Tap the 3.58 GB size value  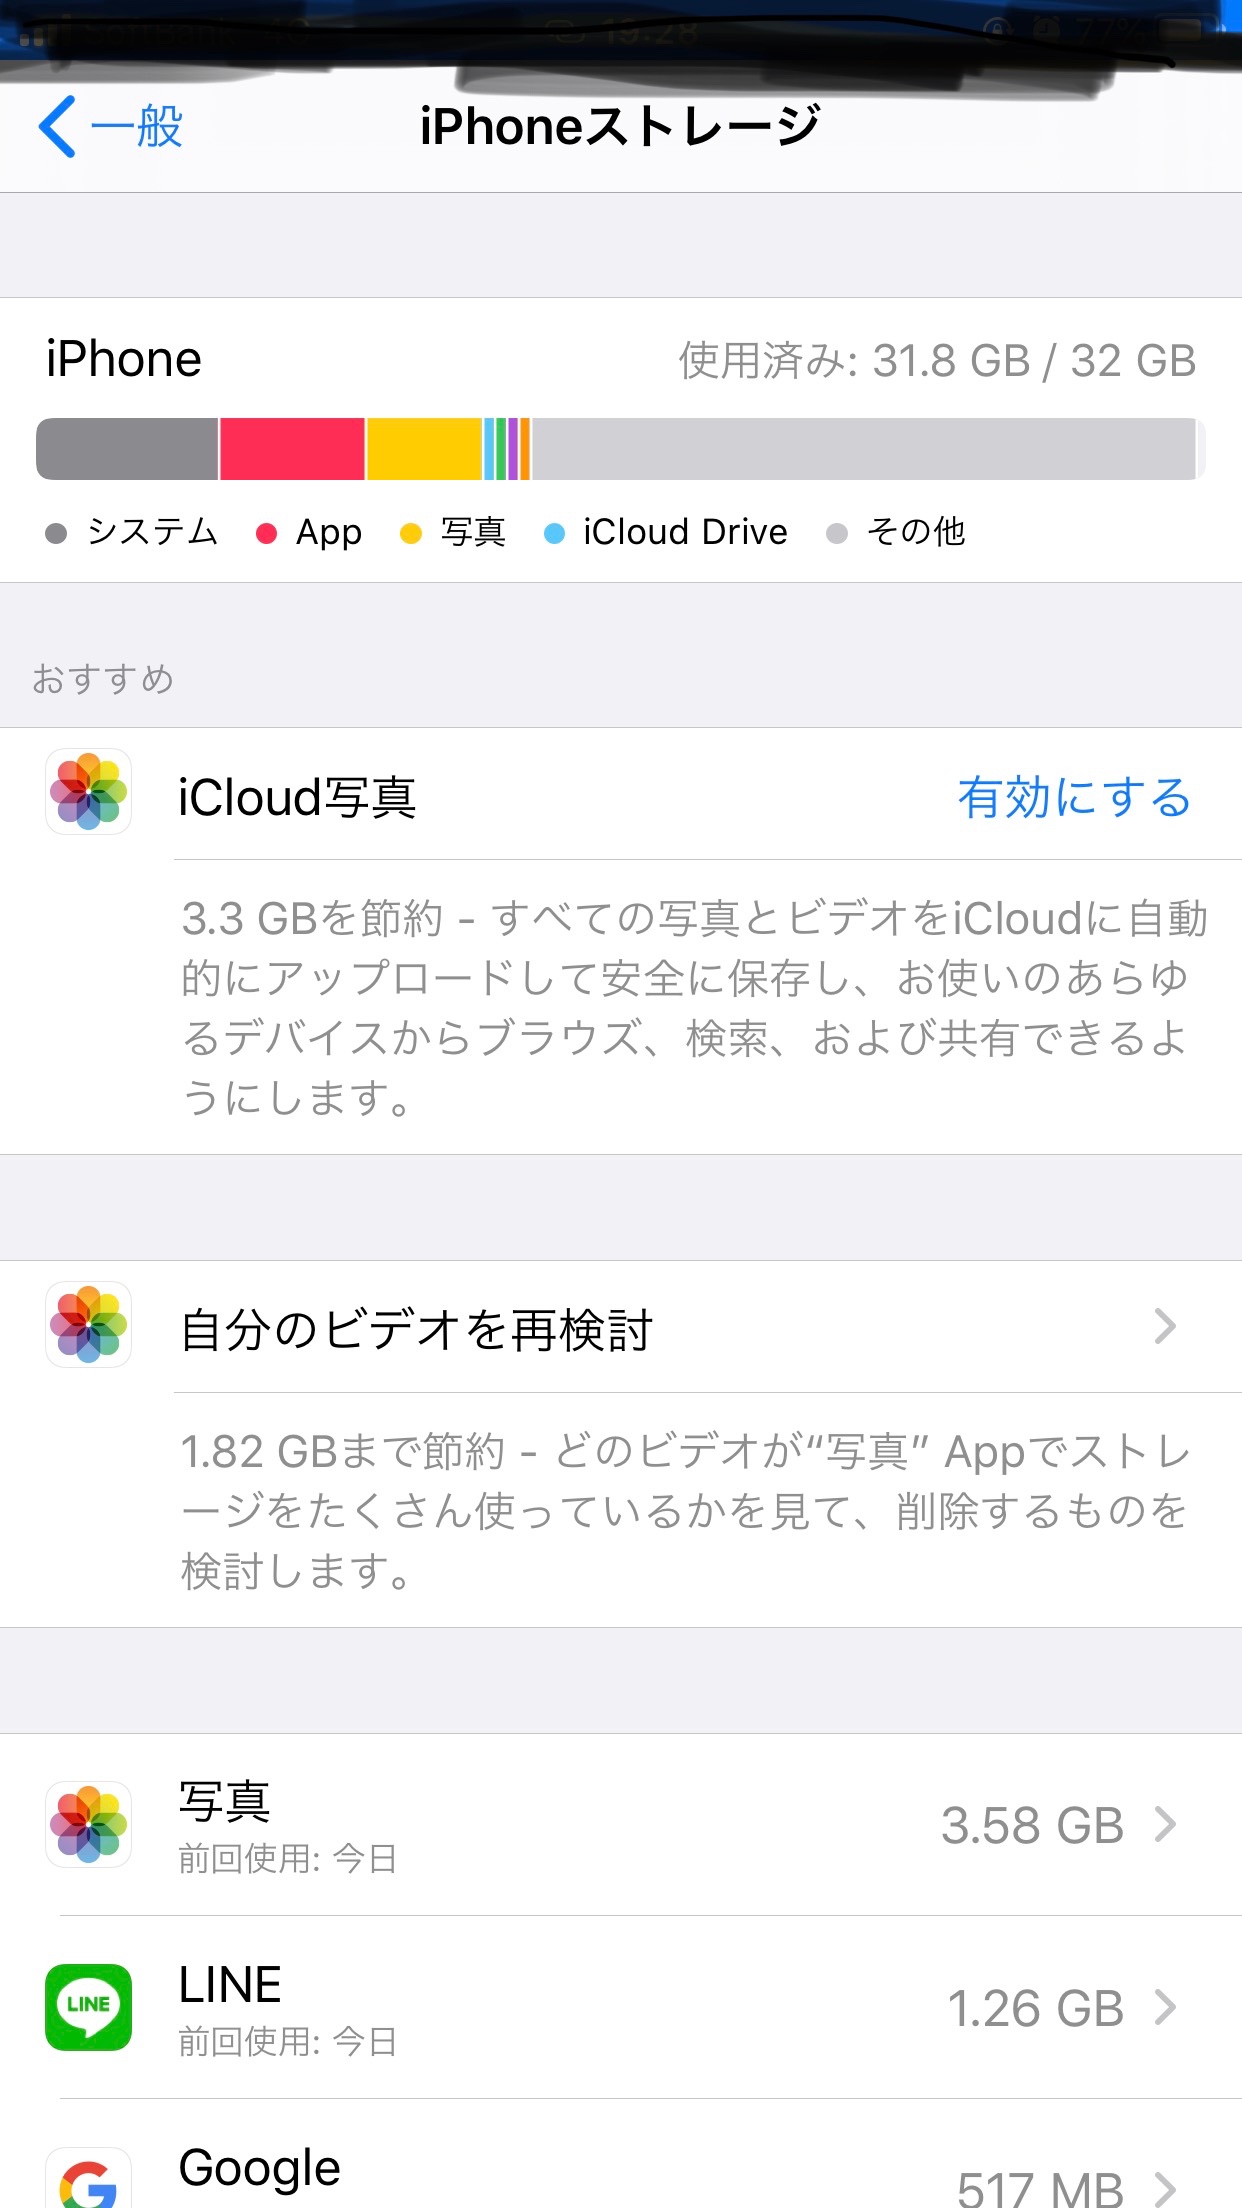click(1032, 1826)
